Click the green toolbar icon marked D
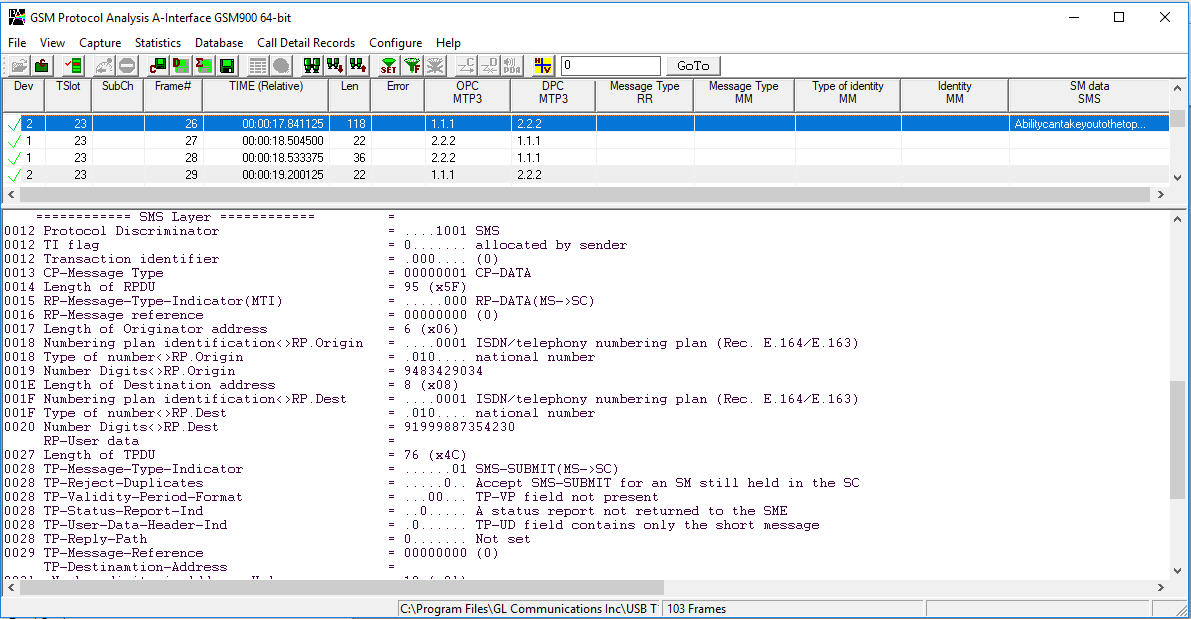 click(181, 66)
